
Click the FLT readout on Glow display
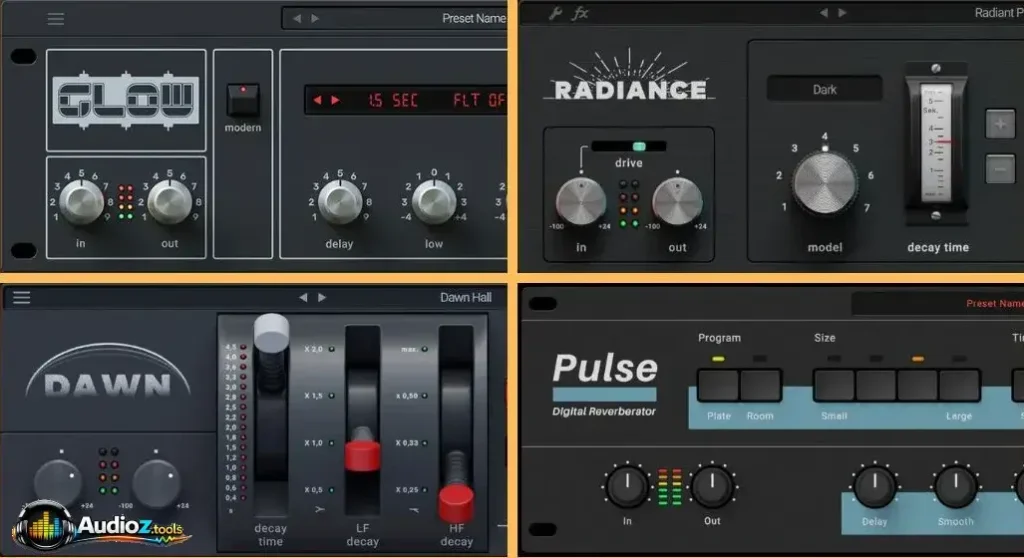(x=466, y=100)
